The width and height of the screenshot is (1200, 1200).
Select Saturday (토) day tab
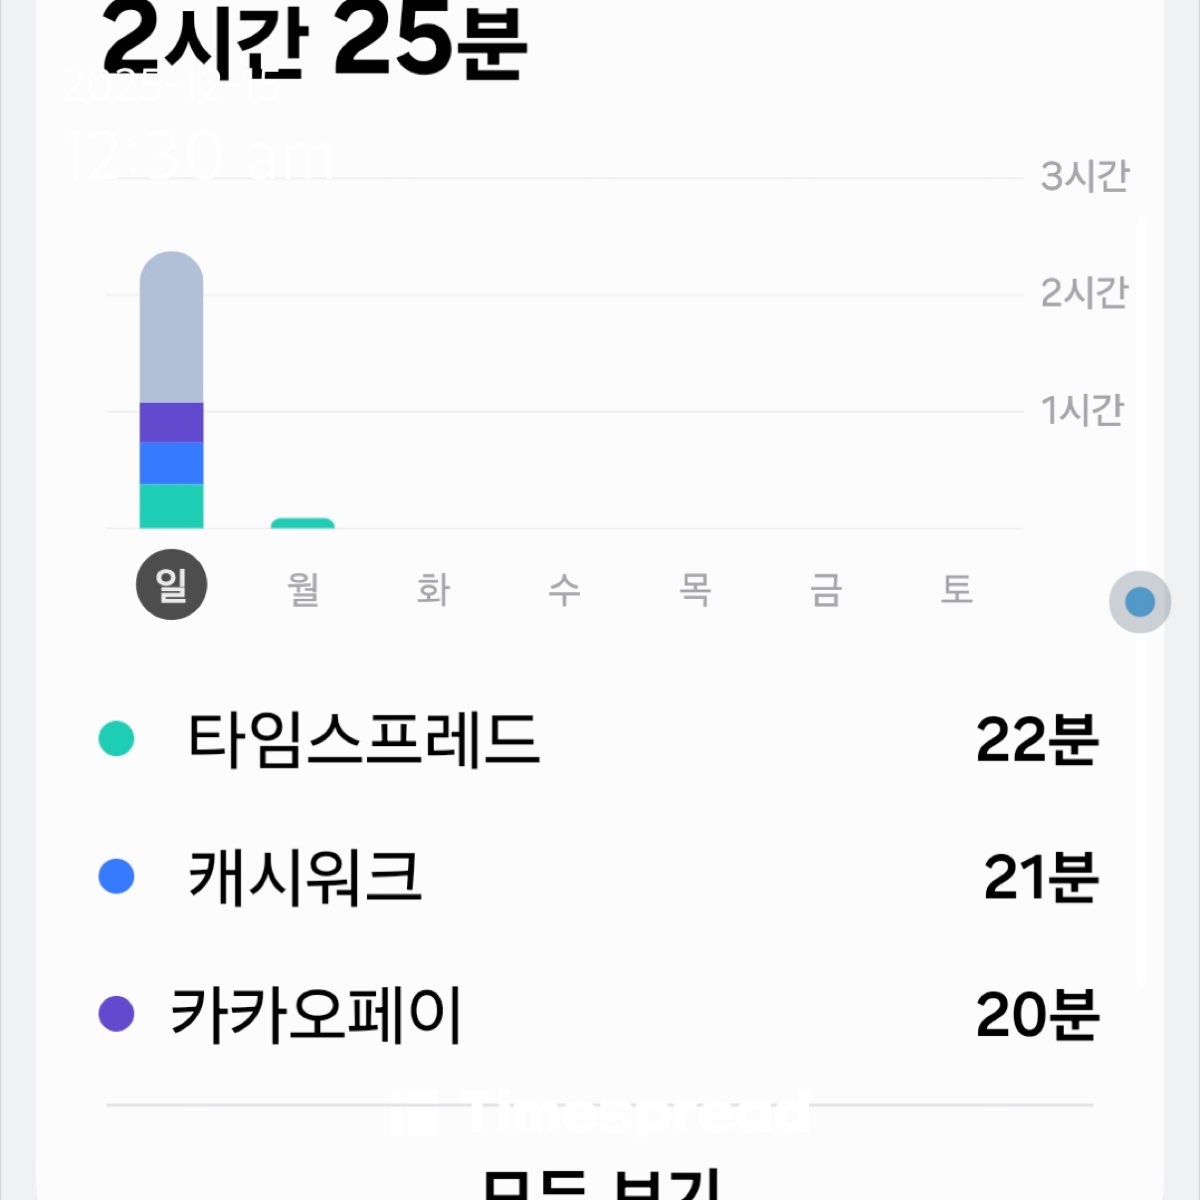click(x=956, y=588)
